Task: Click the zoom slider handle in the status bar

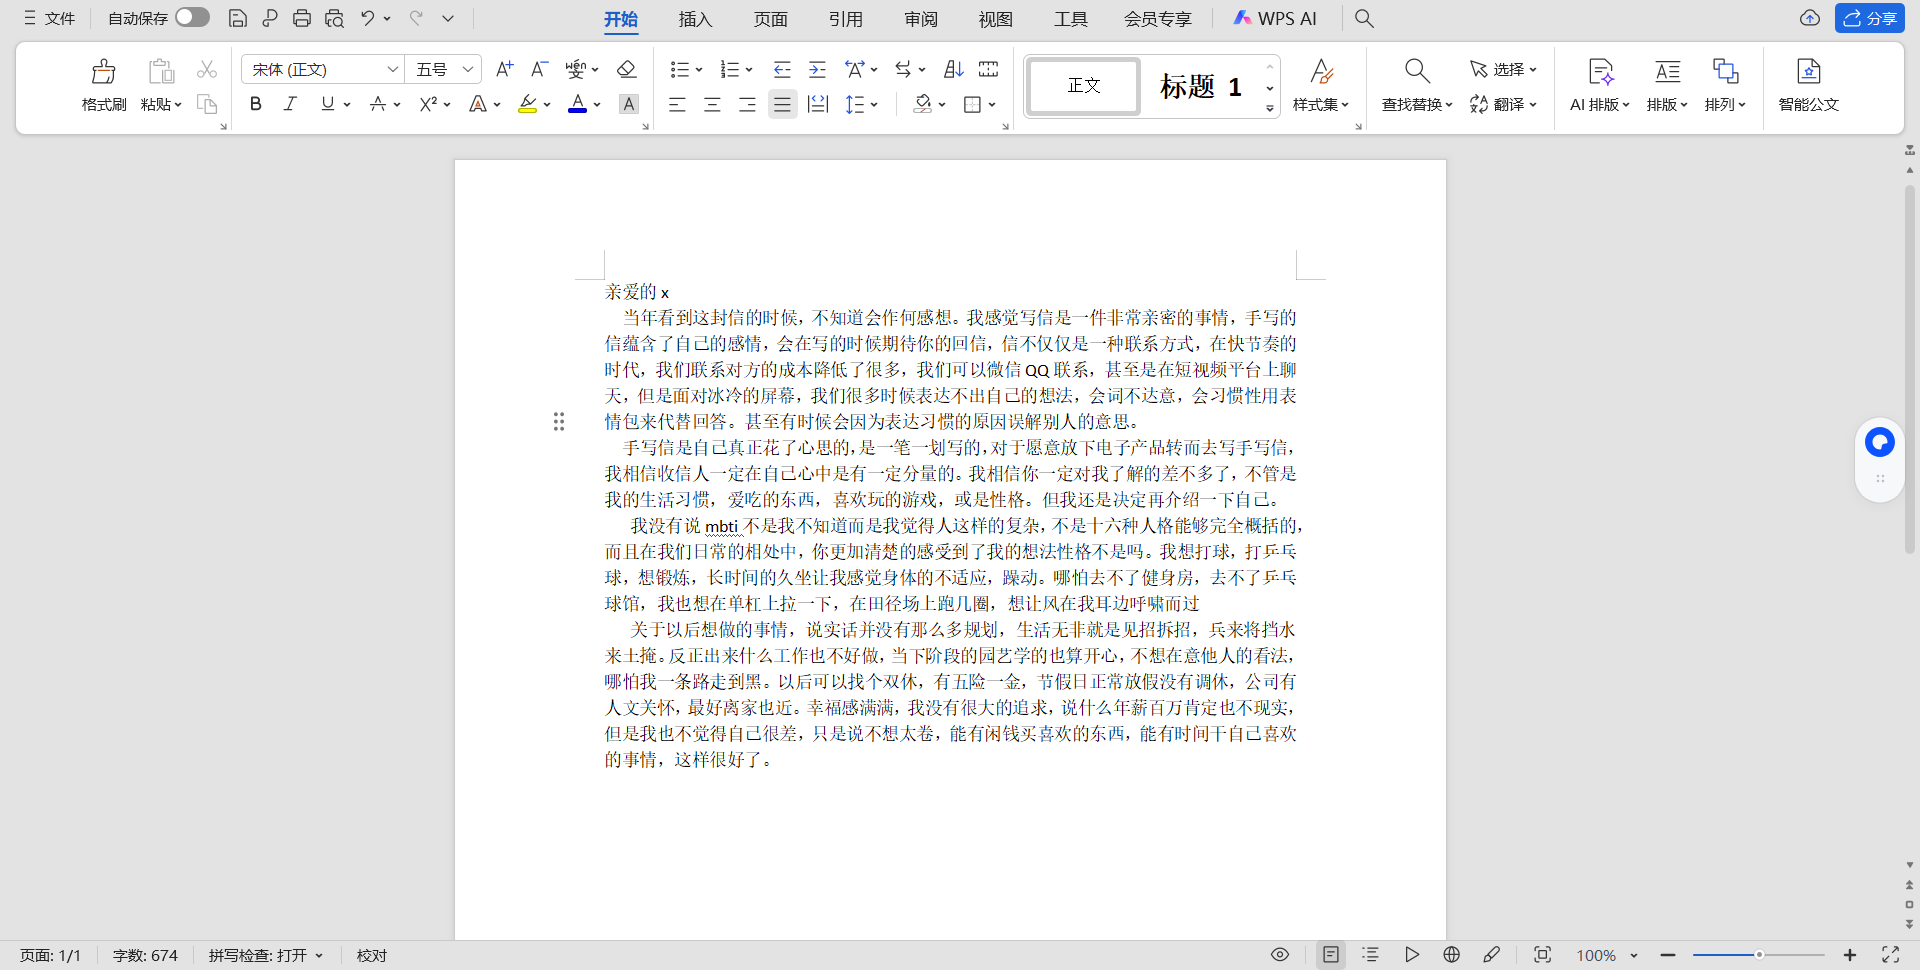Action: click(x=1759, y=955)
